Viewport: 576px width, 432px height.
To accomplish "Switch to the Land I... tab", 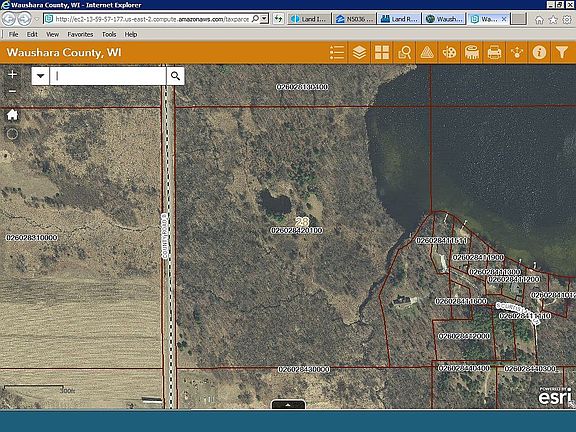I will [x=309, y=19].
